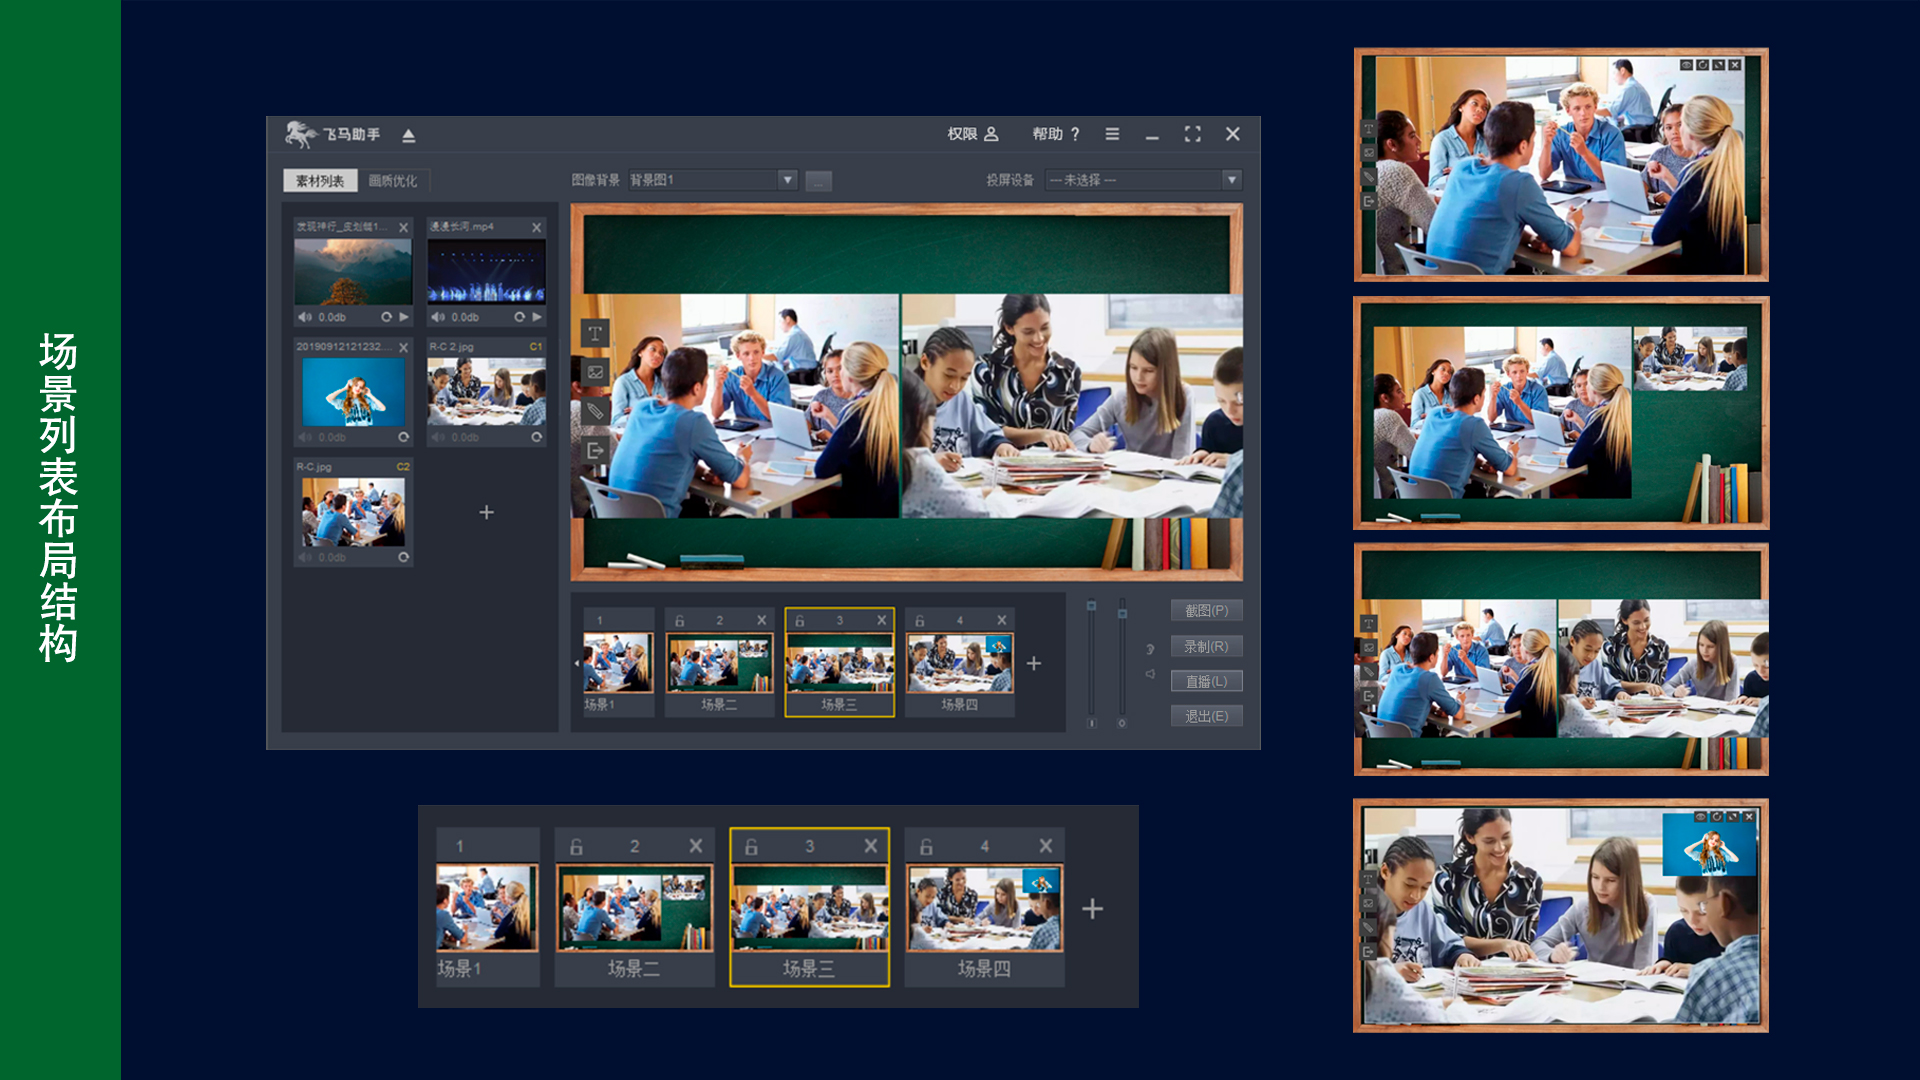Viewport: 1920px width, 1080px height.
Task: Mute the mountain video's speaker icon
Action: (304, 317)
